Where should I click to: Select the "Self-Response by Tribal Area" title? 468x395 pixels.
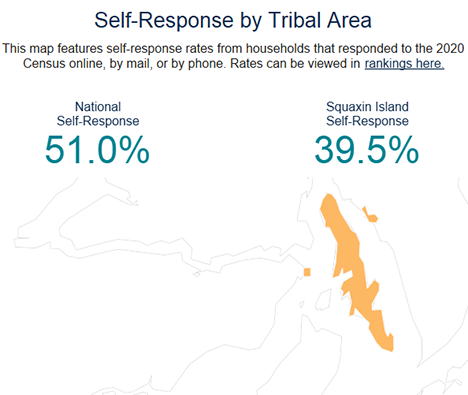[x=233, y=20]
